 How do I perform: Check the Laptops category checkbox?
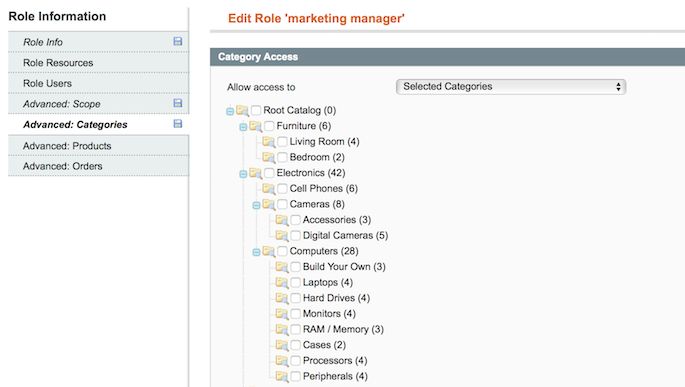[x=295, y=282]
